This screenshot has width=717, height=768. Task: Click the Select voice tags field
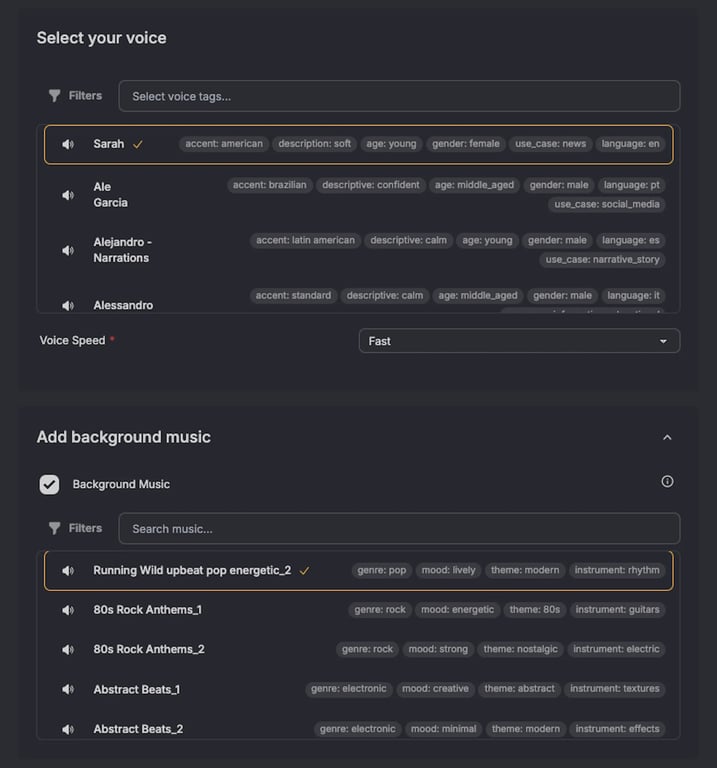399,96
